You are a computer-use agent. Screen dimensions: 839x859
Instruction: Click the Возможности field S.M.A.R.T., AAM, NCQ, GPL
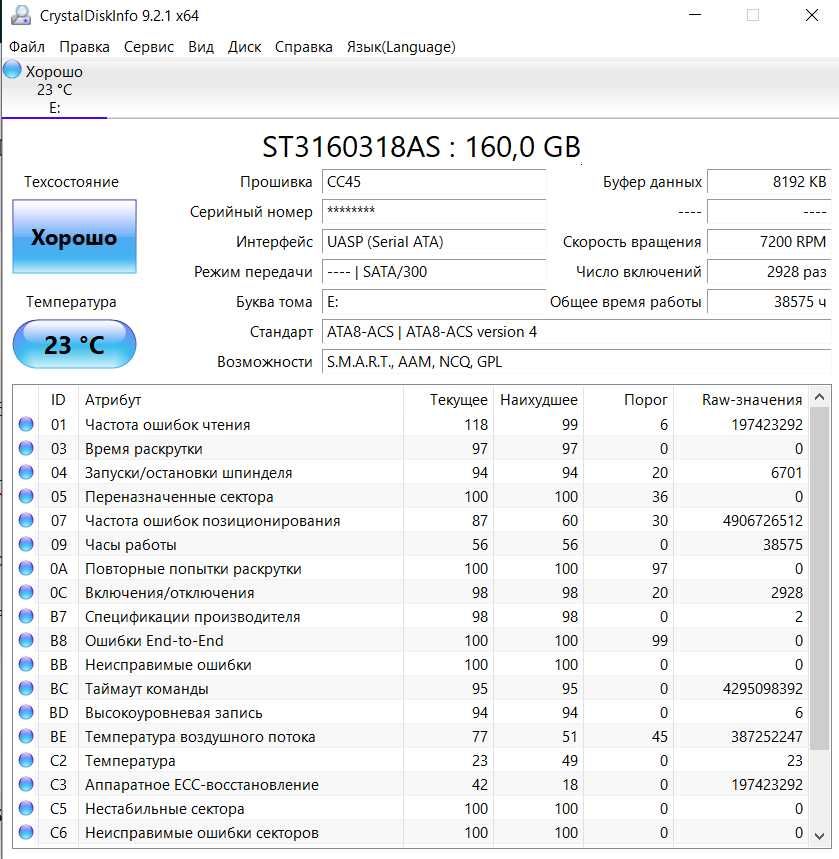click(577, 362)
